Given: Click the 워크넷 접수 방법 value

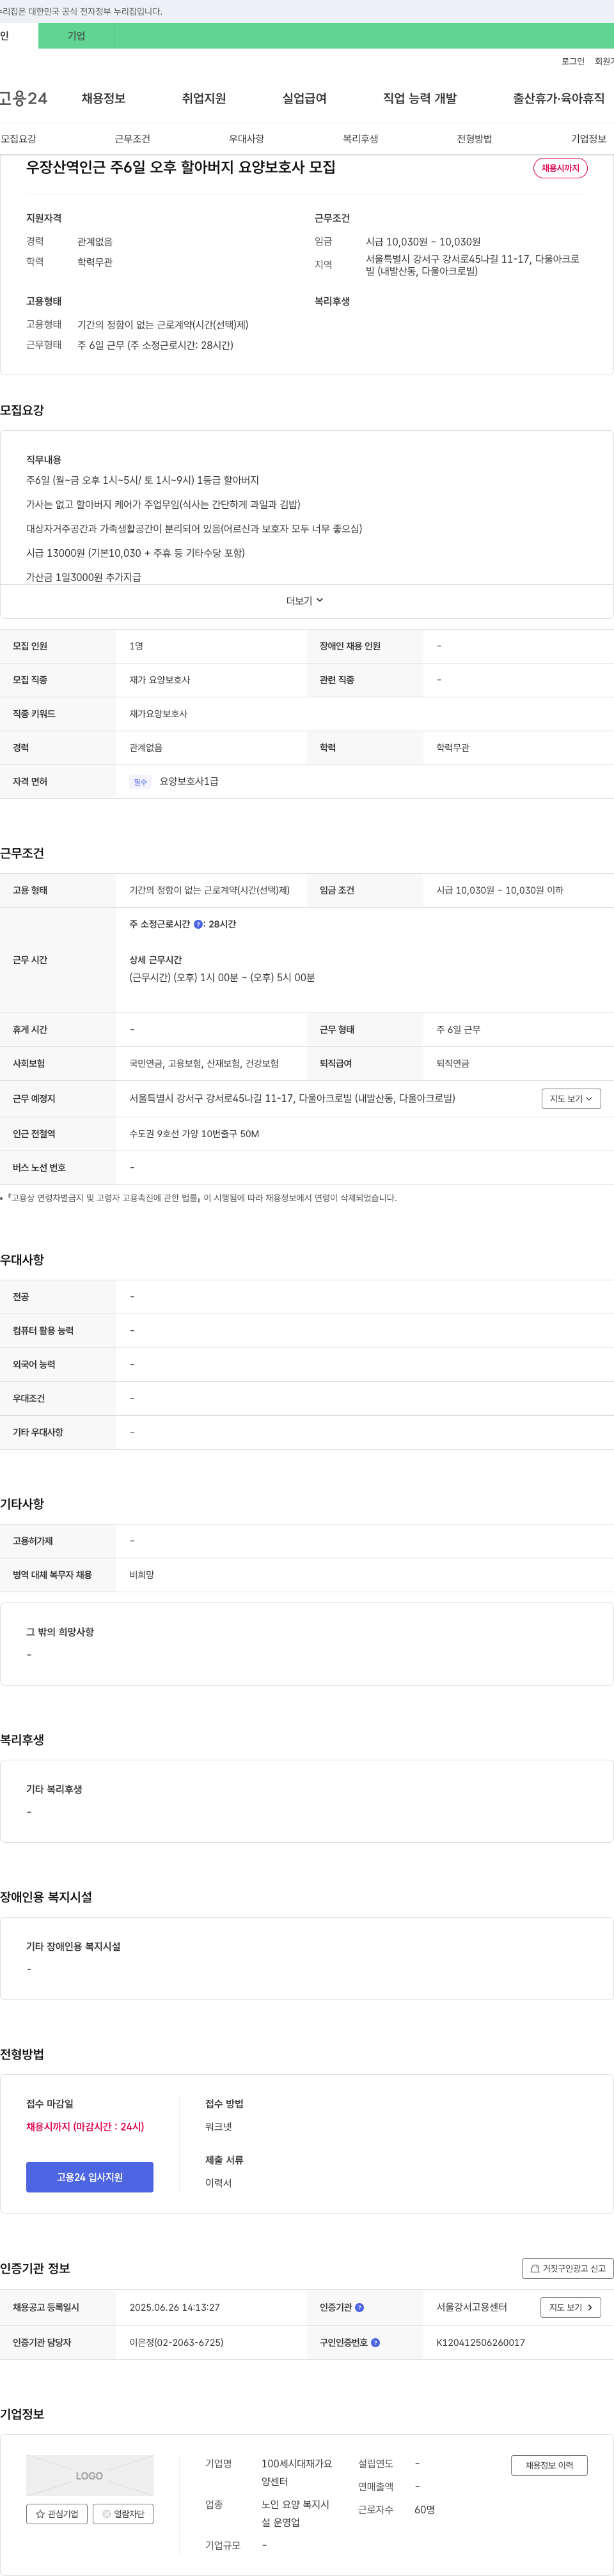Looking at the screenshot, I should click(218, 2127).
